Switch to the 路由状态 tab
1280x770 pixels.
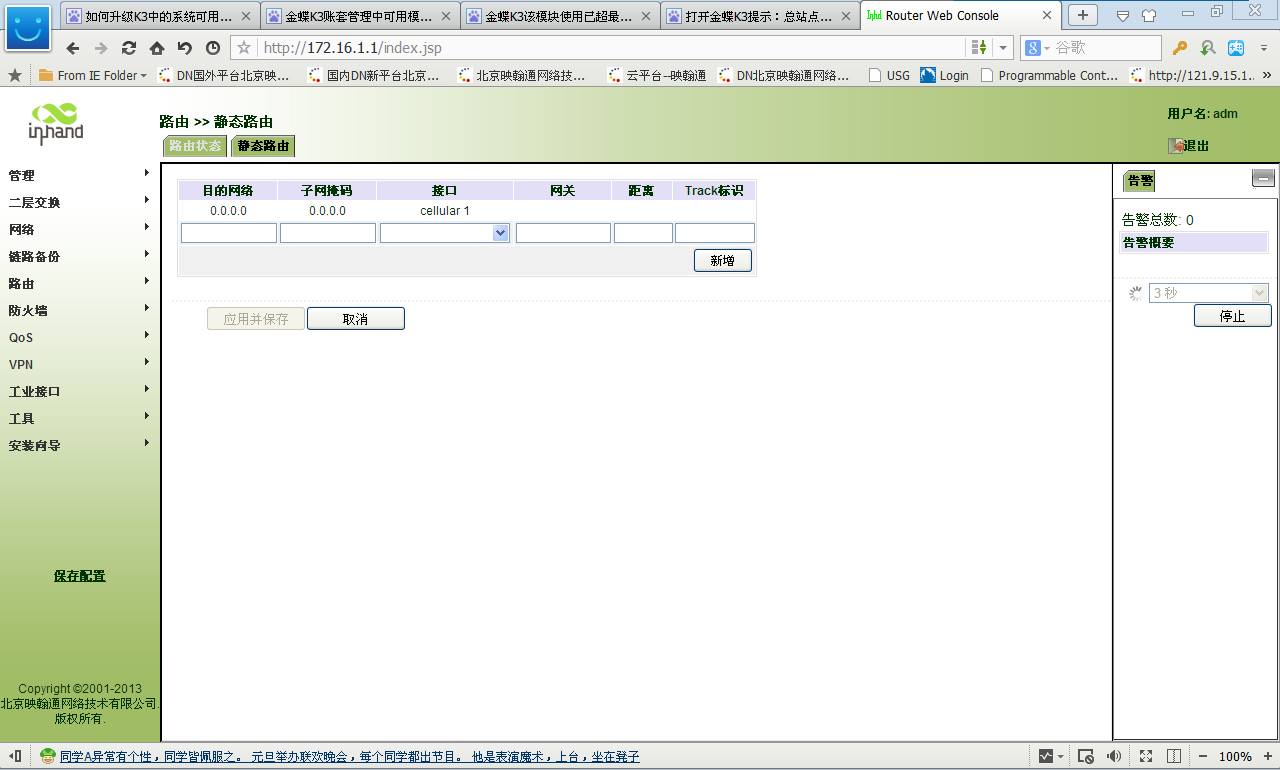tap(195, 146)
